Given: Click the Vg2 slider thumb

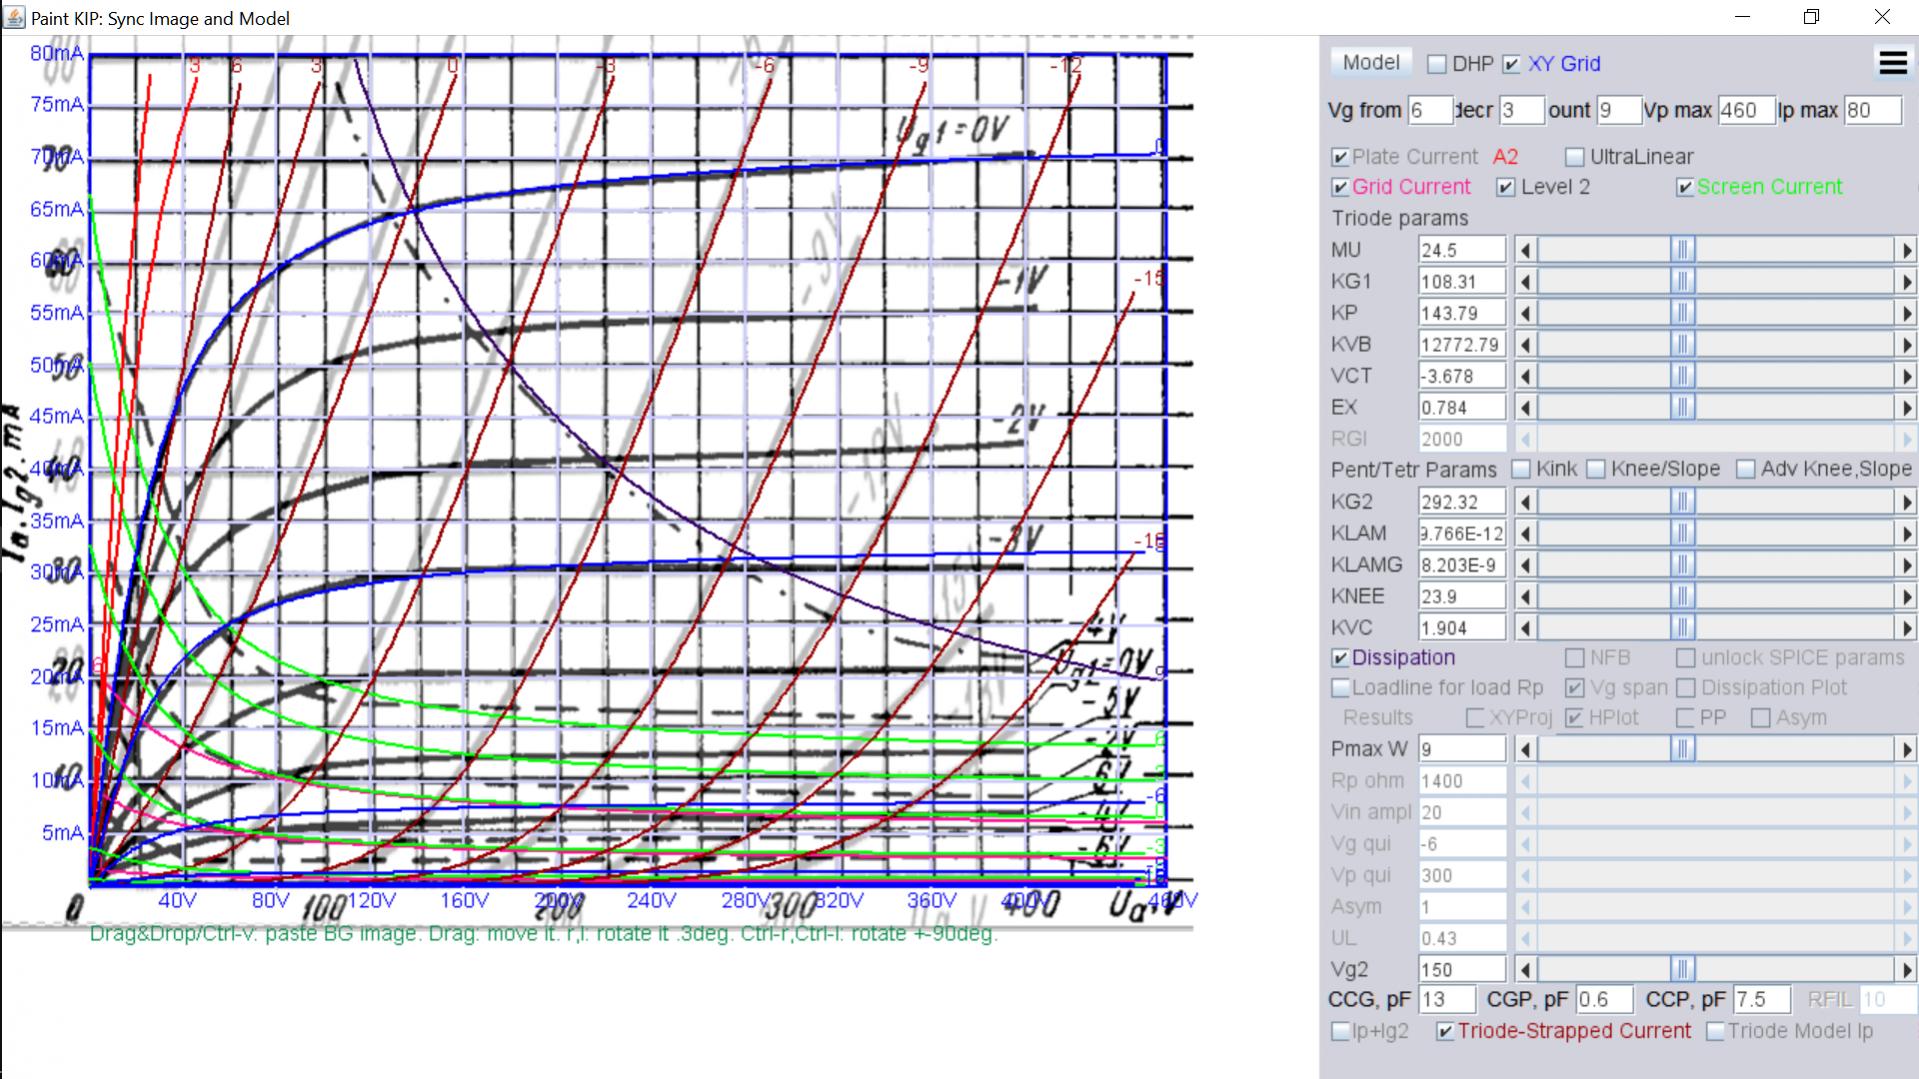Looking at the screenshot, I should point(1683,970).
